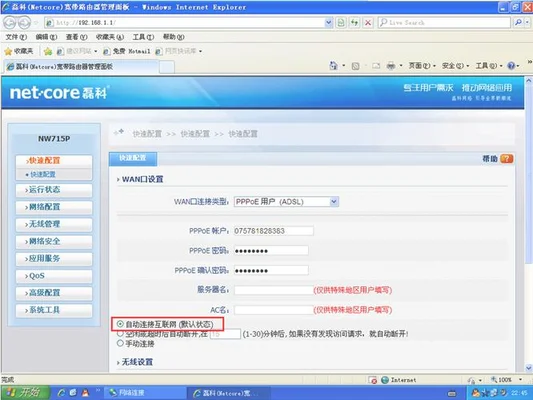This screenshot has height=400, width=533.
Task: Open the network connections taskbar button
Action: tap(145, 393)
